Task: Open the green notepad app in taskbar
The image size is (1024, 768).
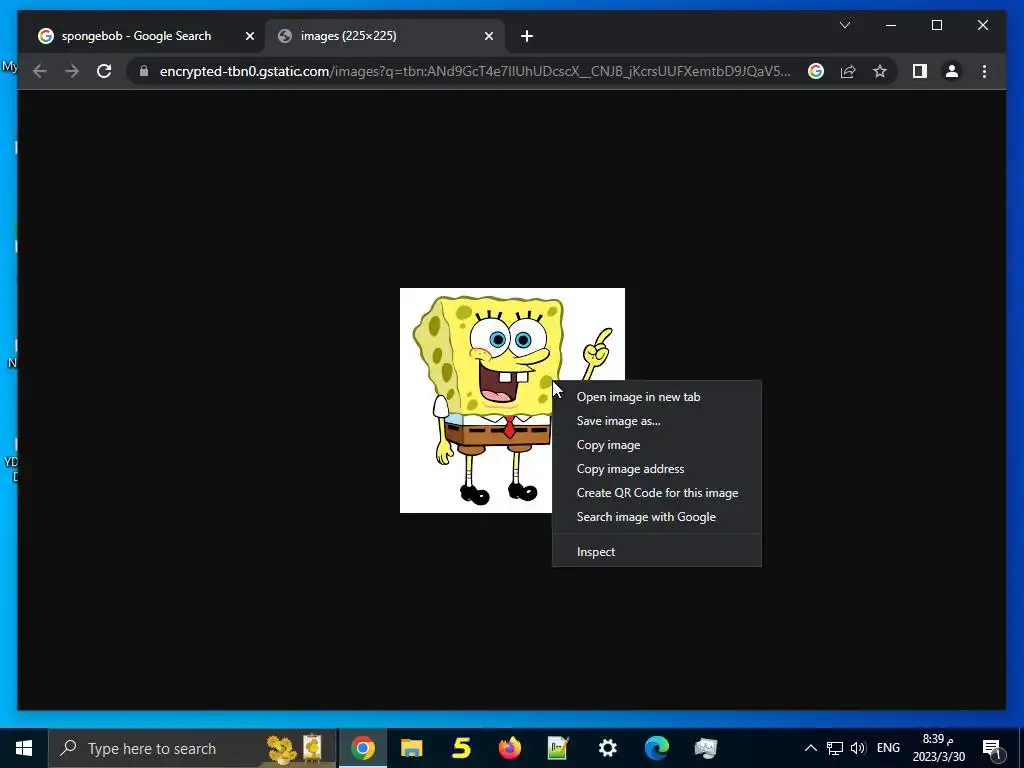Action: 558,748
